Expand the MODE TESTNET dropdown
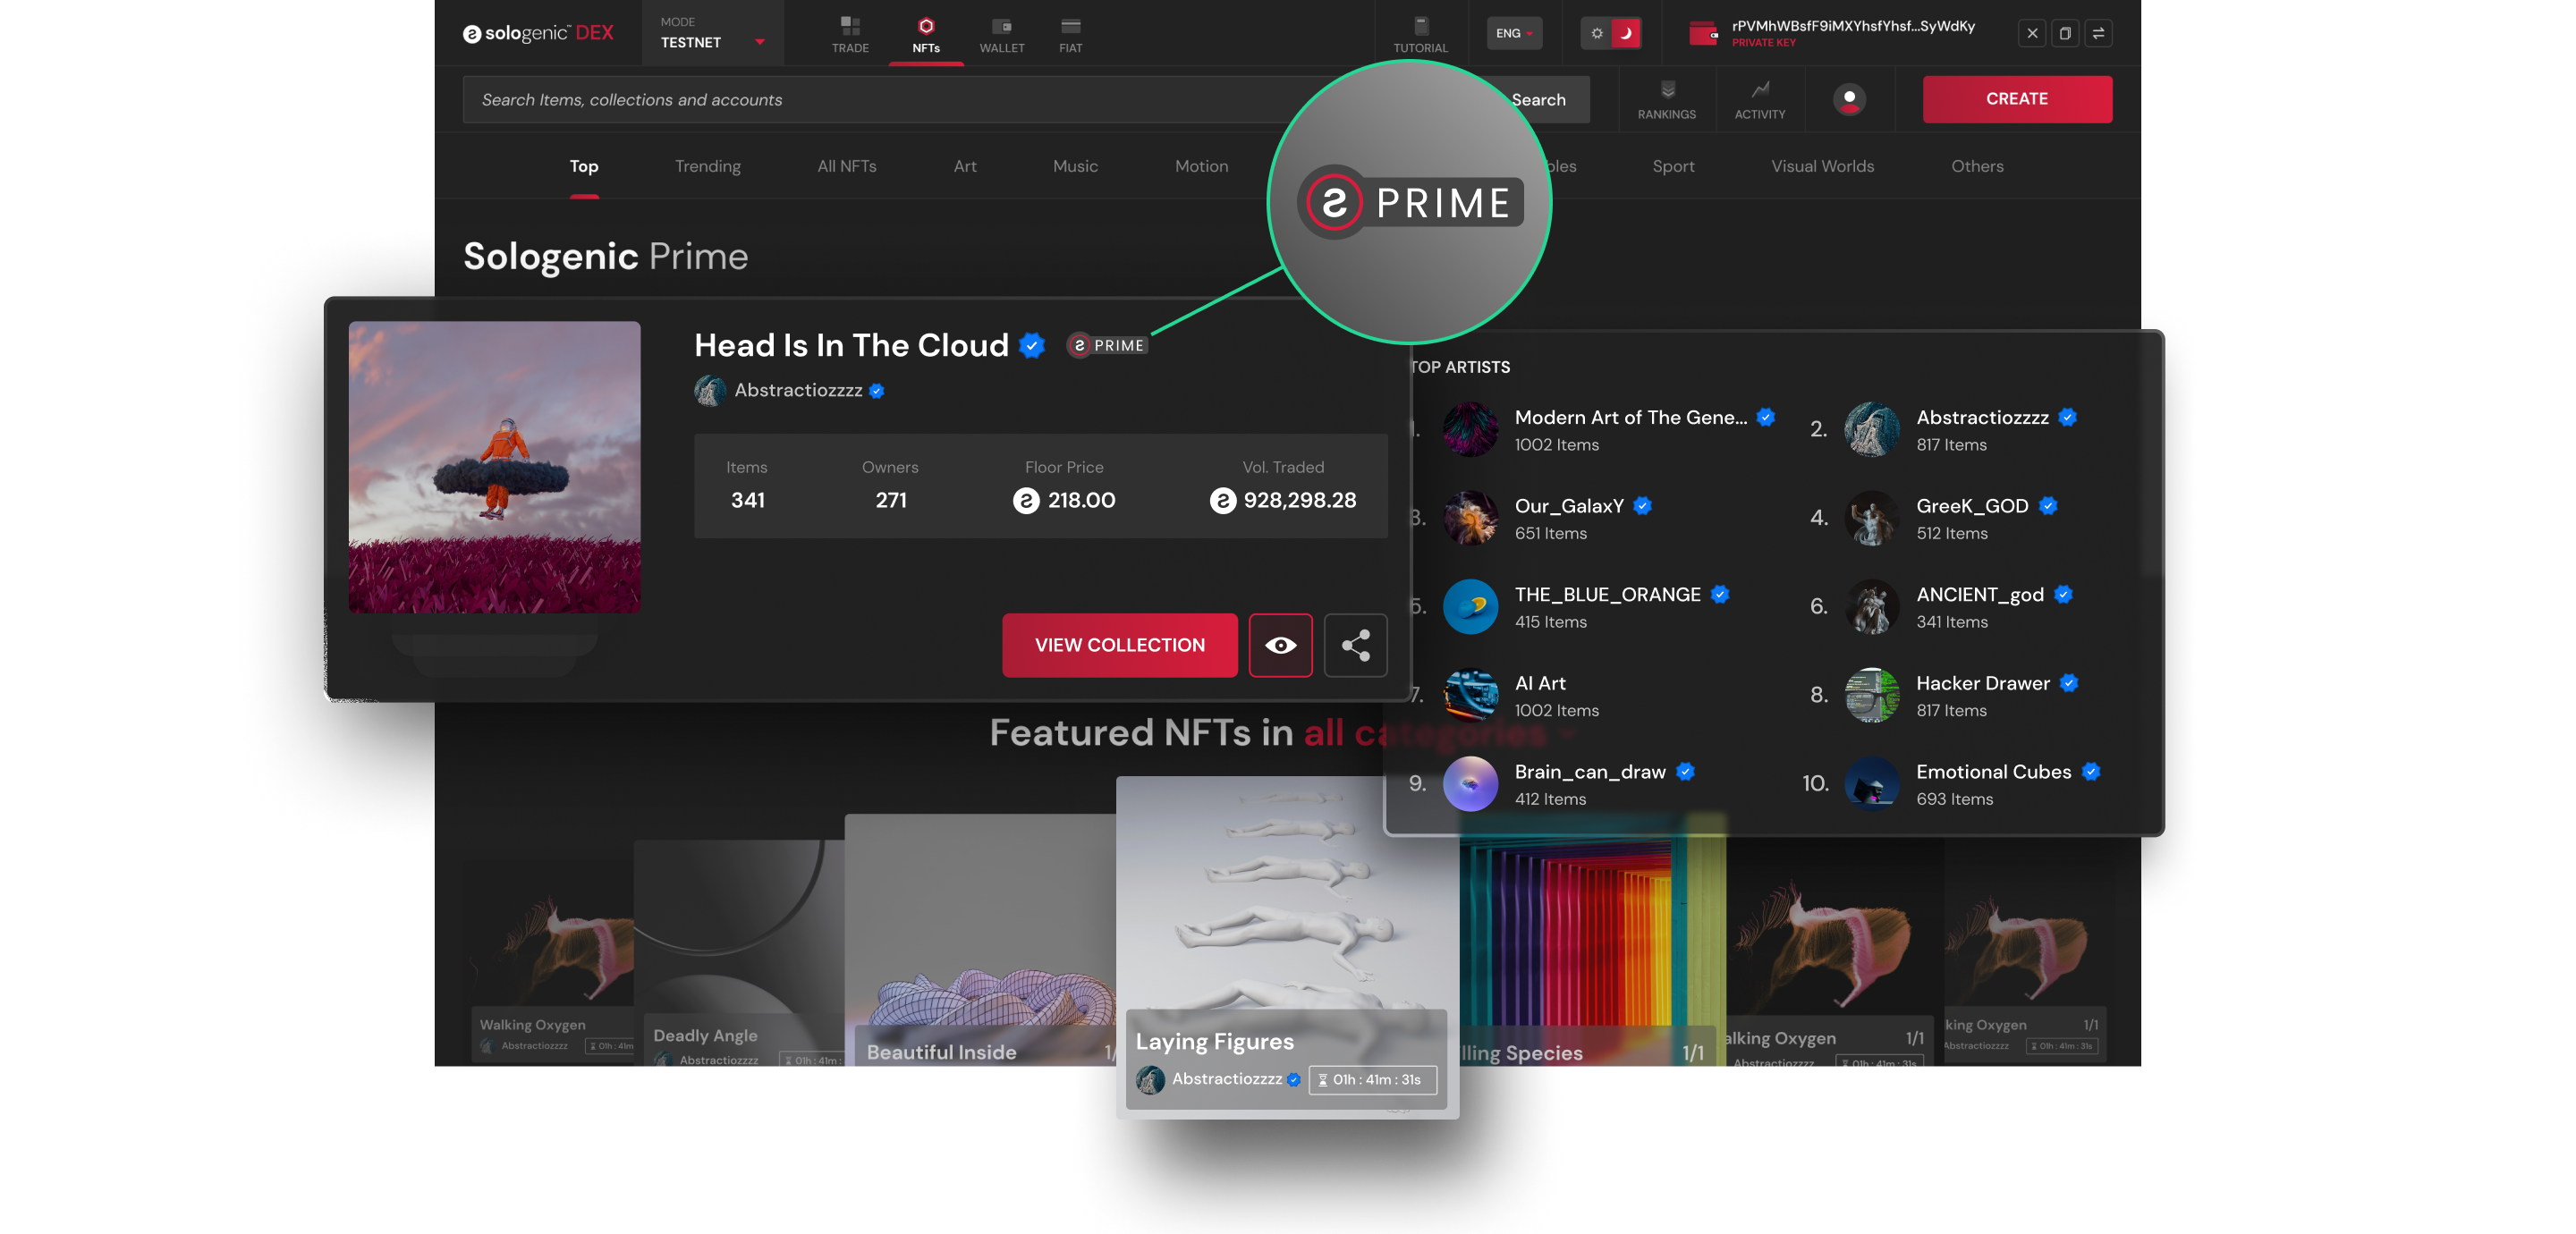The image size is (2576, 1234). click(x=712, y=33)
